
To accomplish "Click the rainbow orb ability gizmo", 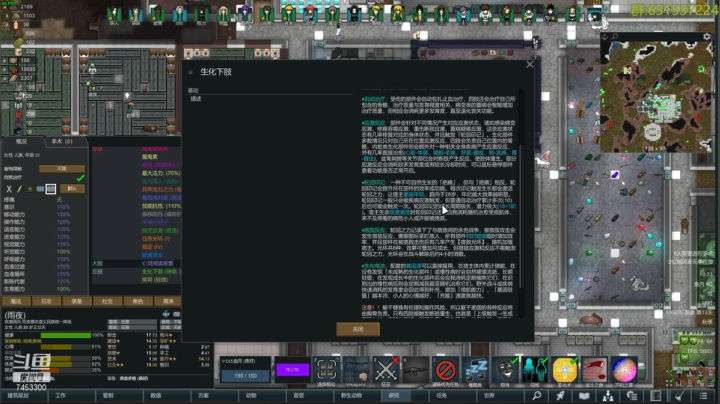I will (624, 370).
